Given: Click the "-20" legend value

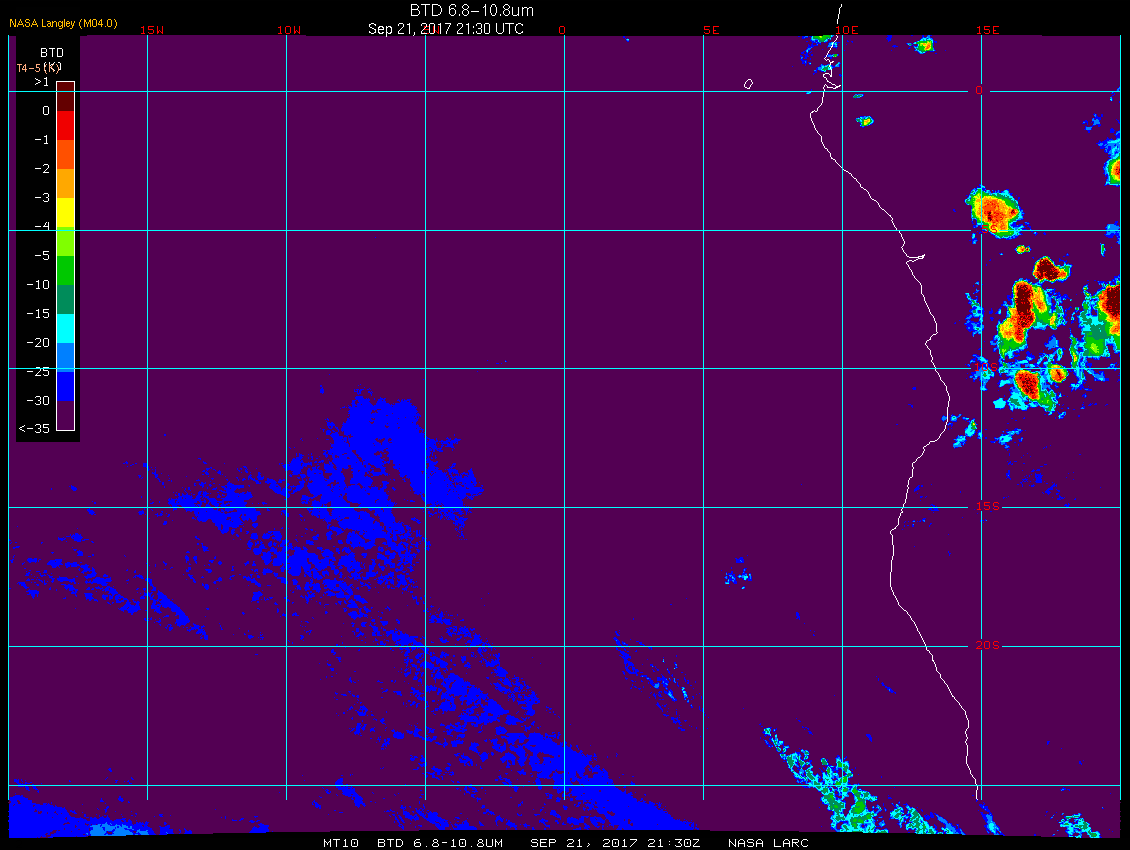Looking at the screenshot, I should (x=38, y=342).
